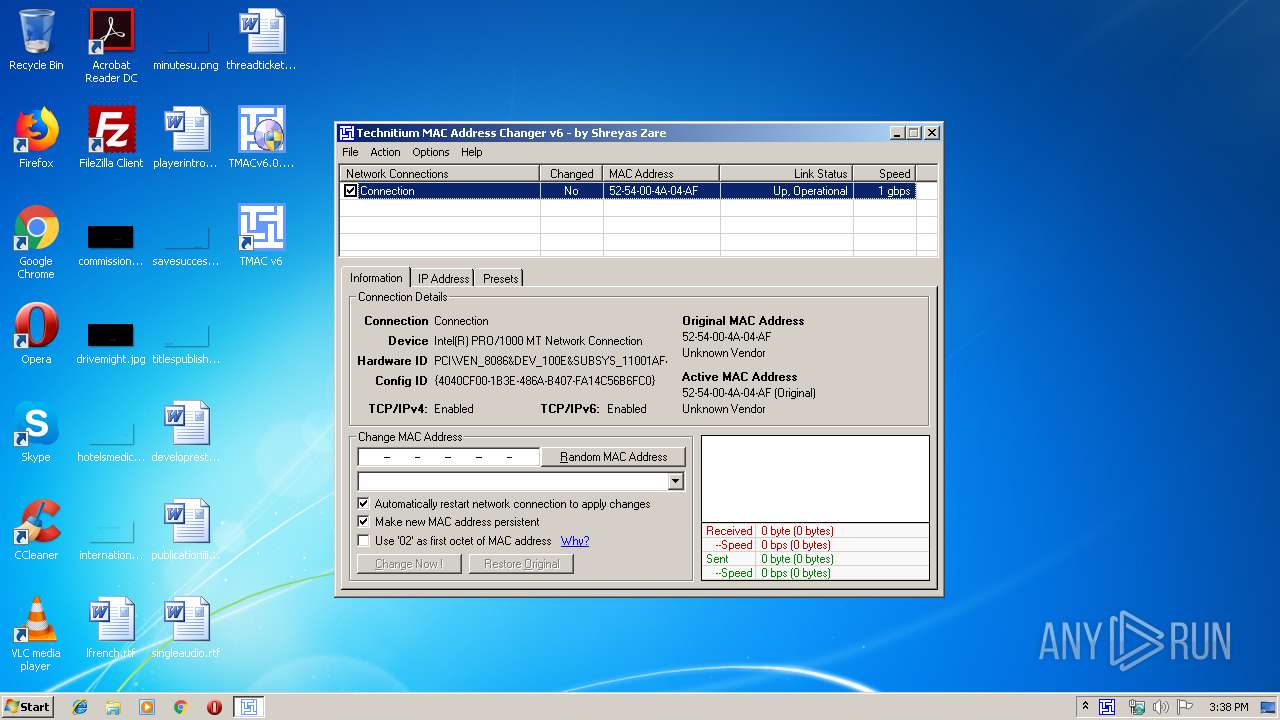Sort by MAC Address column header
Screen dimensions: 1280x720
coord(661,174)
